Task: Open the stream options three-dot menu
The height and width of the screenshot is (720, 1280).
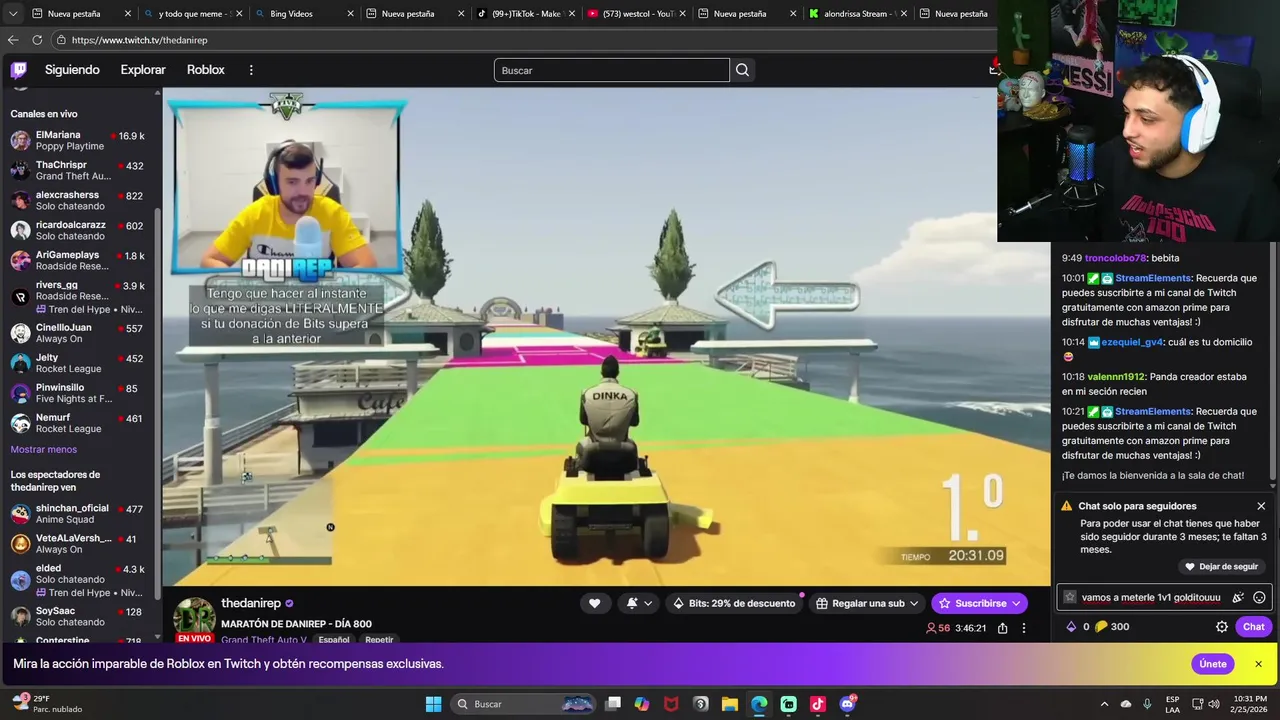Action: (1023, 628)
